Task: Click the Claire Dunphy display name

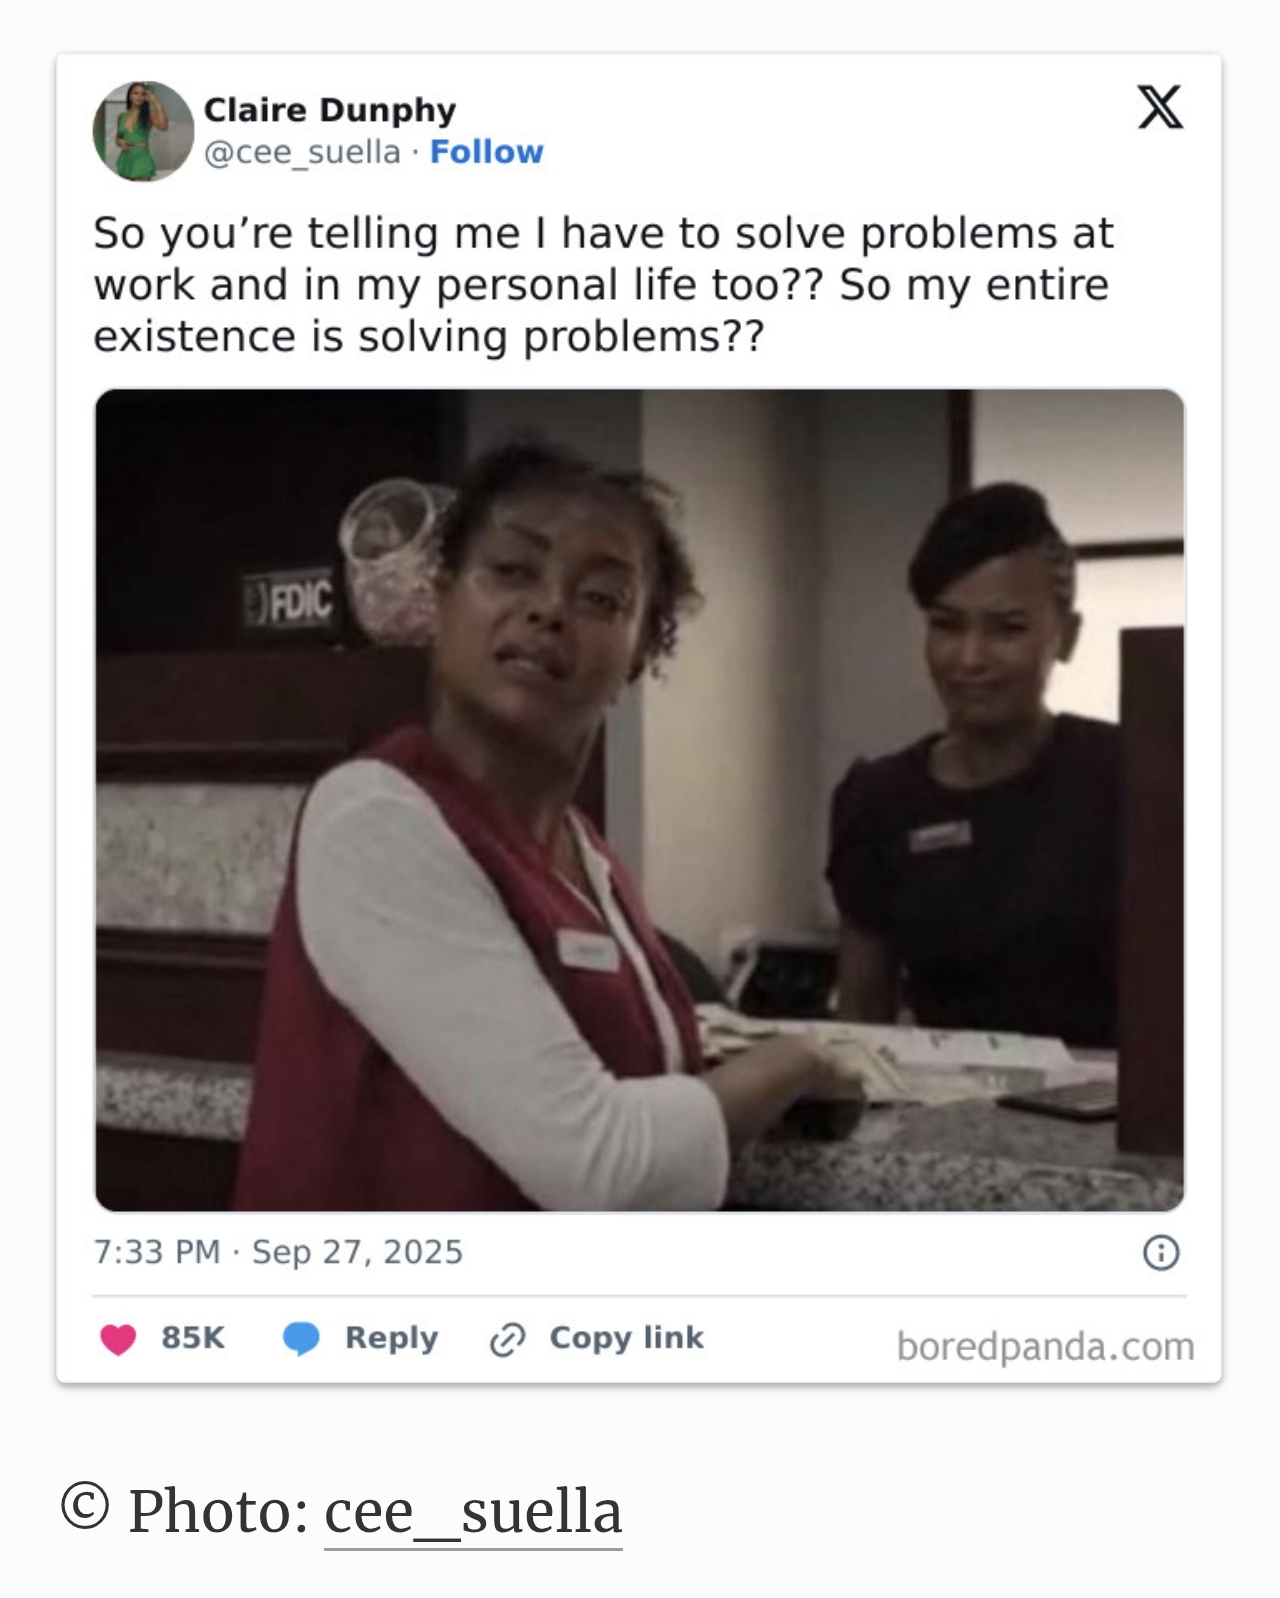Action: point(330,109)
